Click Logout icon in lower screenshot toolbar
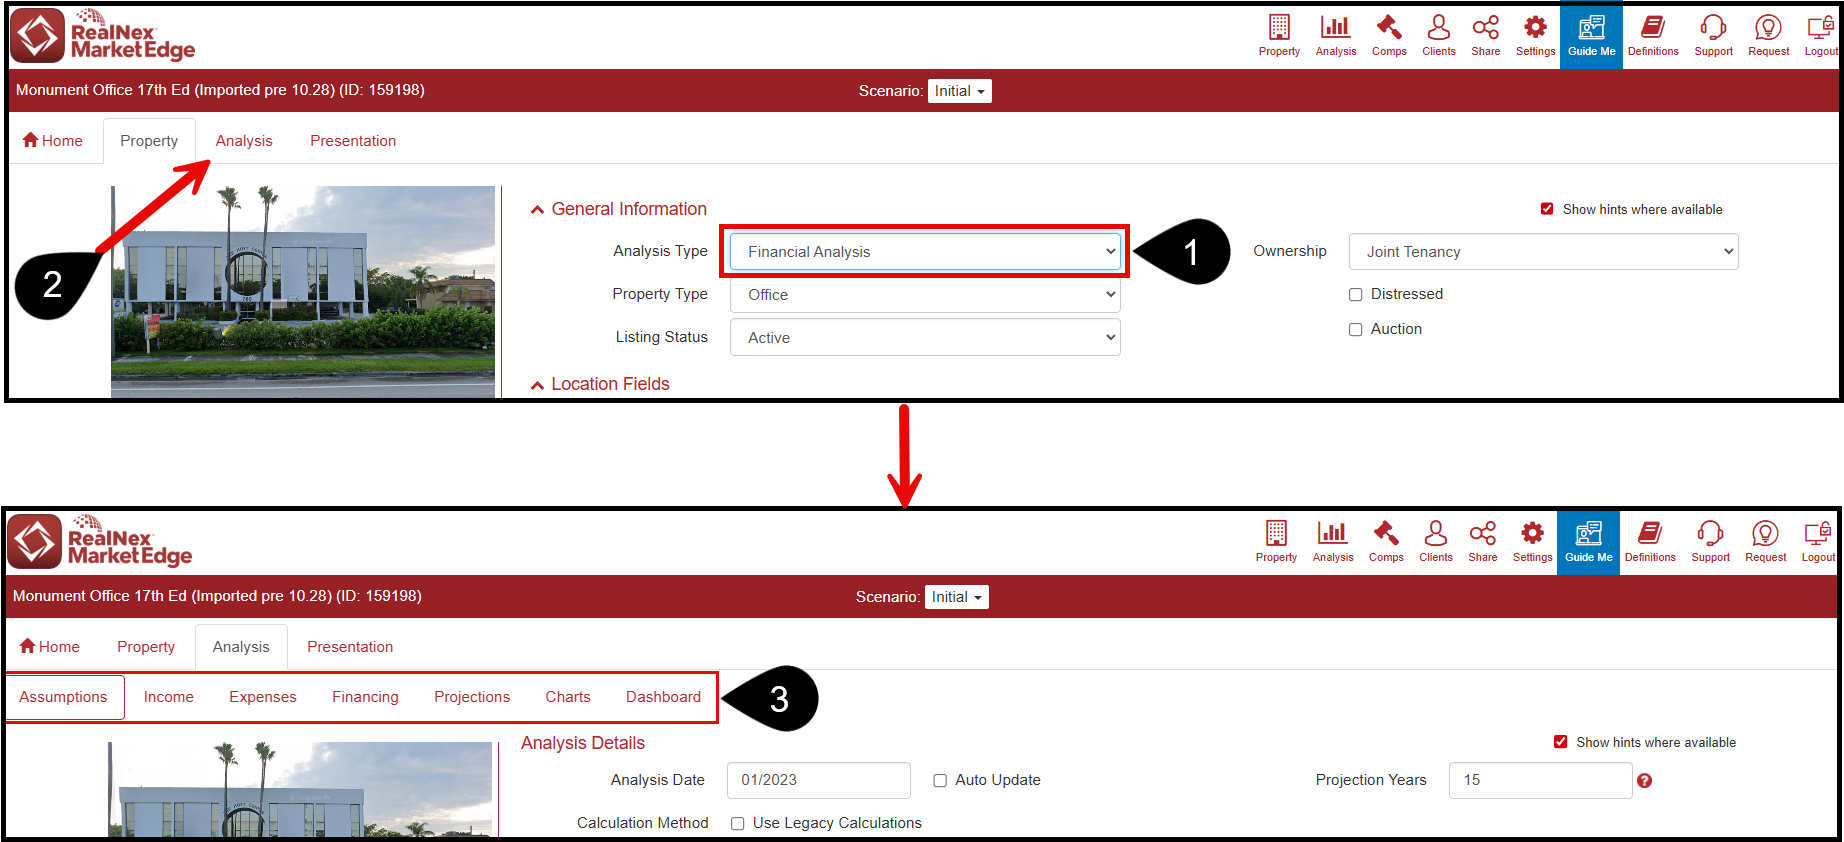 click(x=1818, y=541)
